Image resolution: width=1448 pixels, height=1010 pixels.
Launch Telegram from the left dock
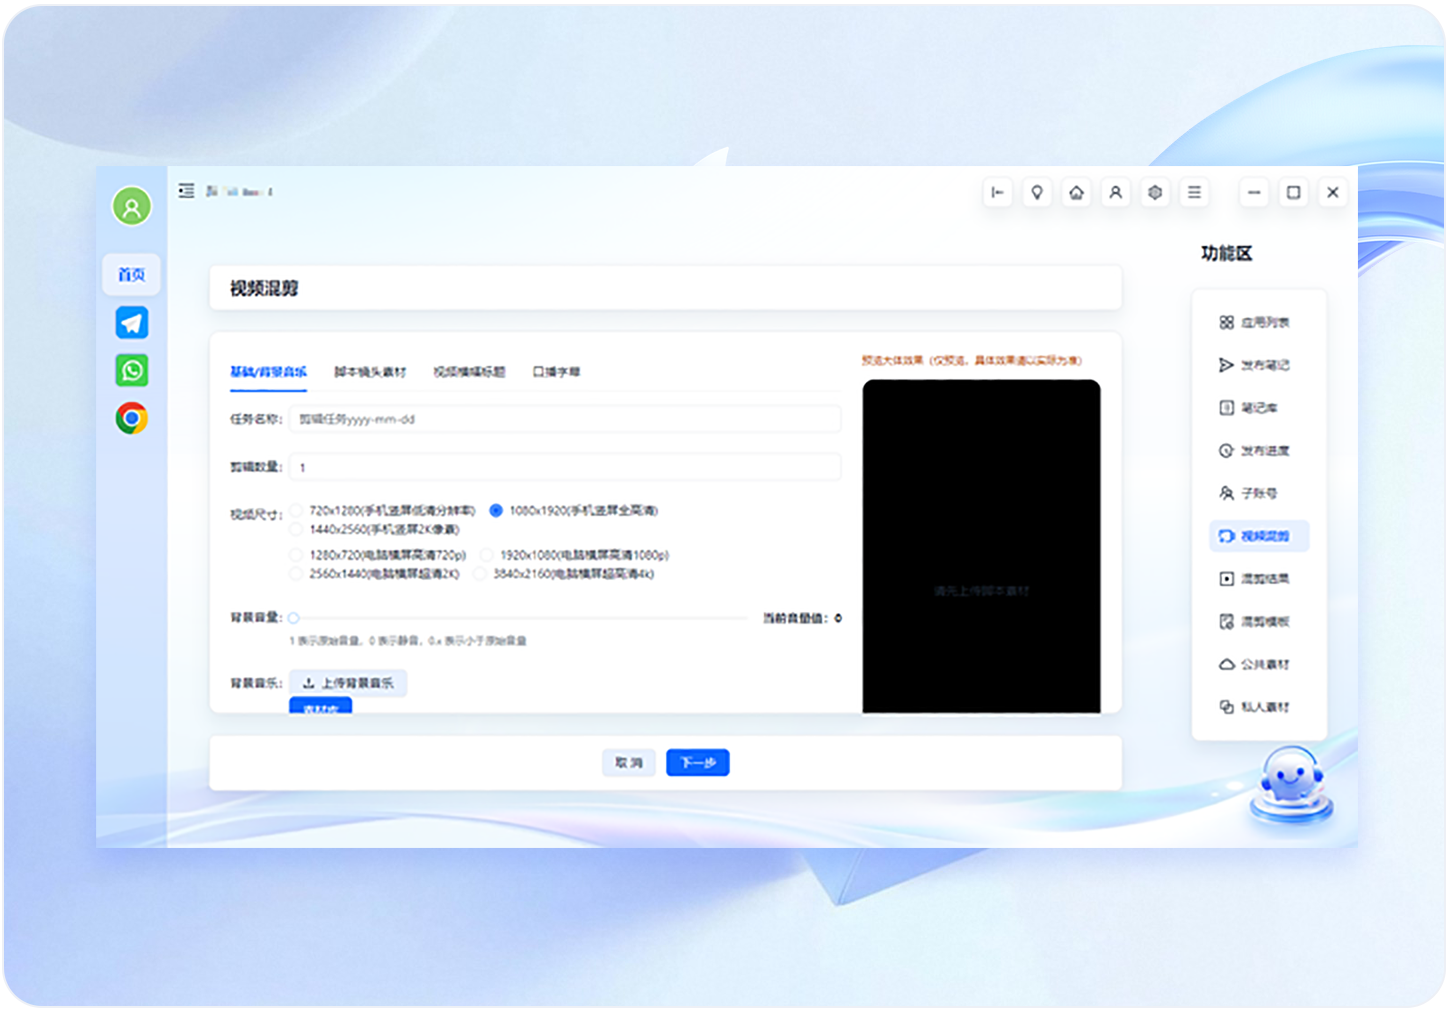click(131, 322)
